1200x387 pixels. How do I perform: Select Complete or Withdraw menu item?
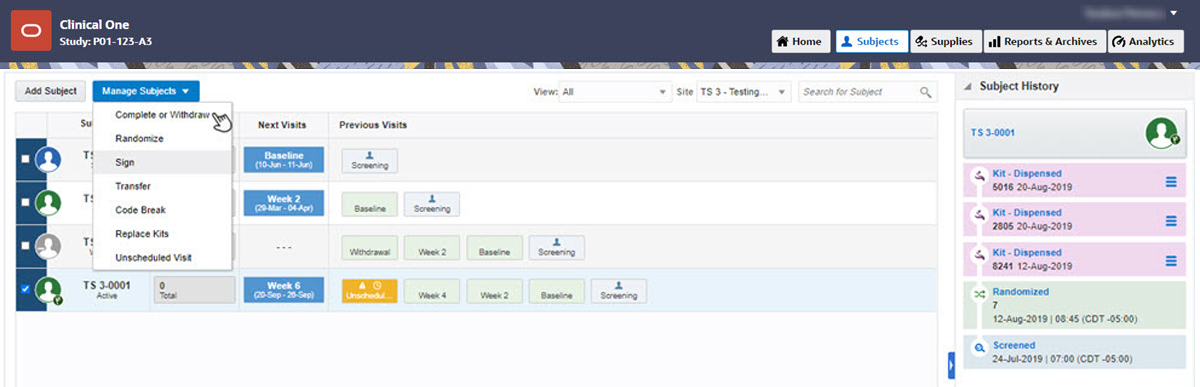click(x=162, y=114)
